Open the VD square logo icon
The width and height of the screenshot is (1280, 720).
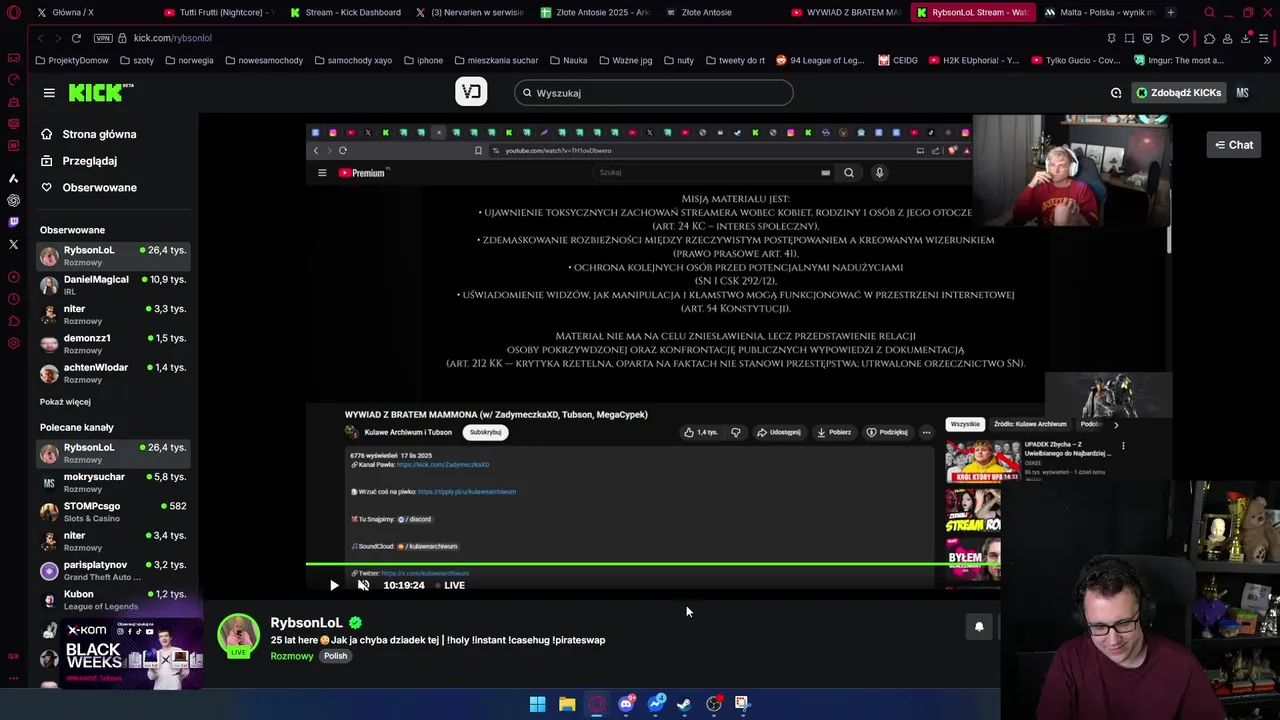(471, 92)
